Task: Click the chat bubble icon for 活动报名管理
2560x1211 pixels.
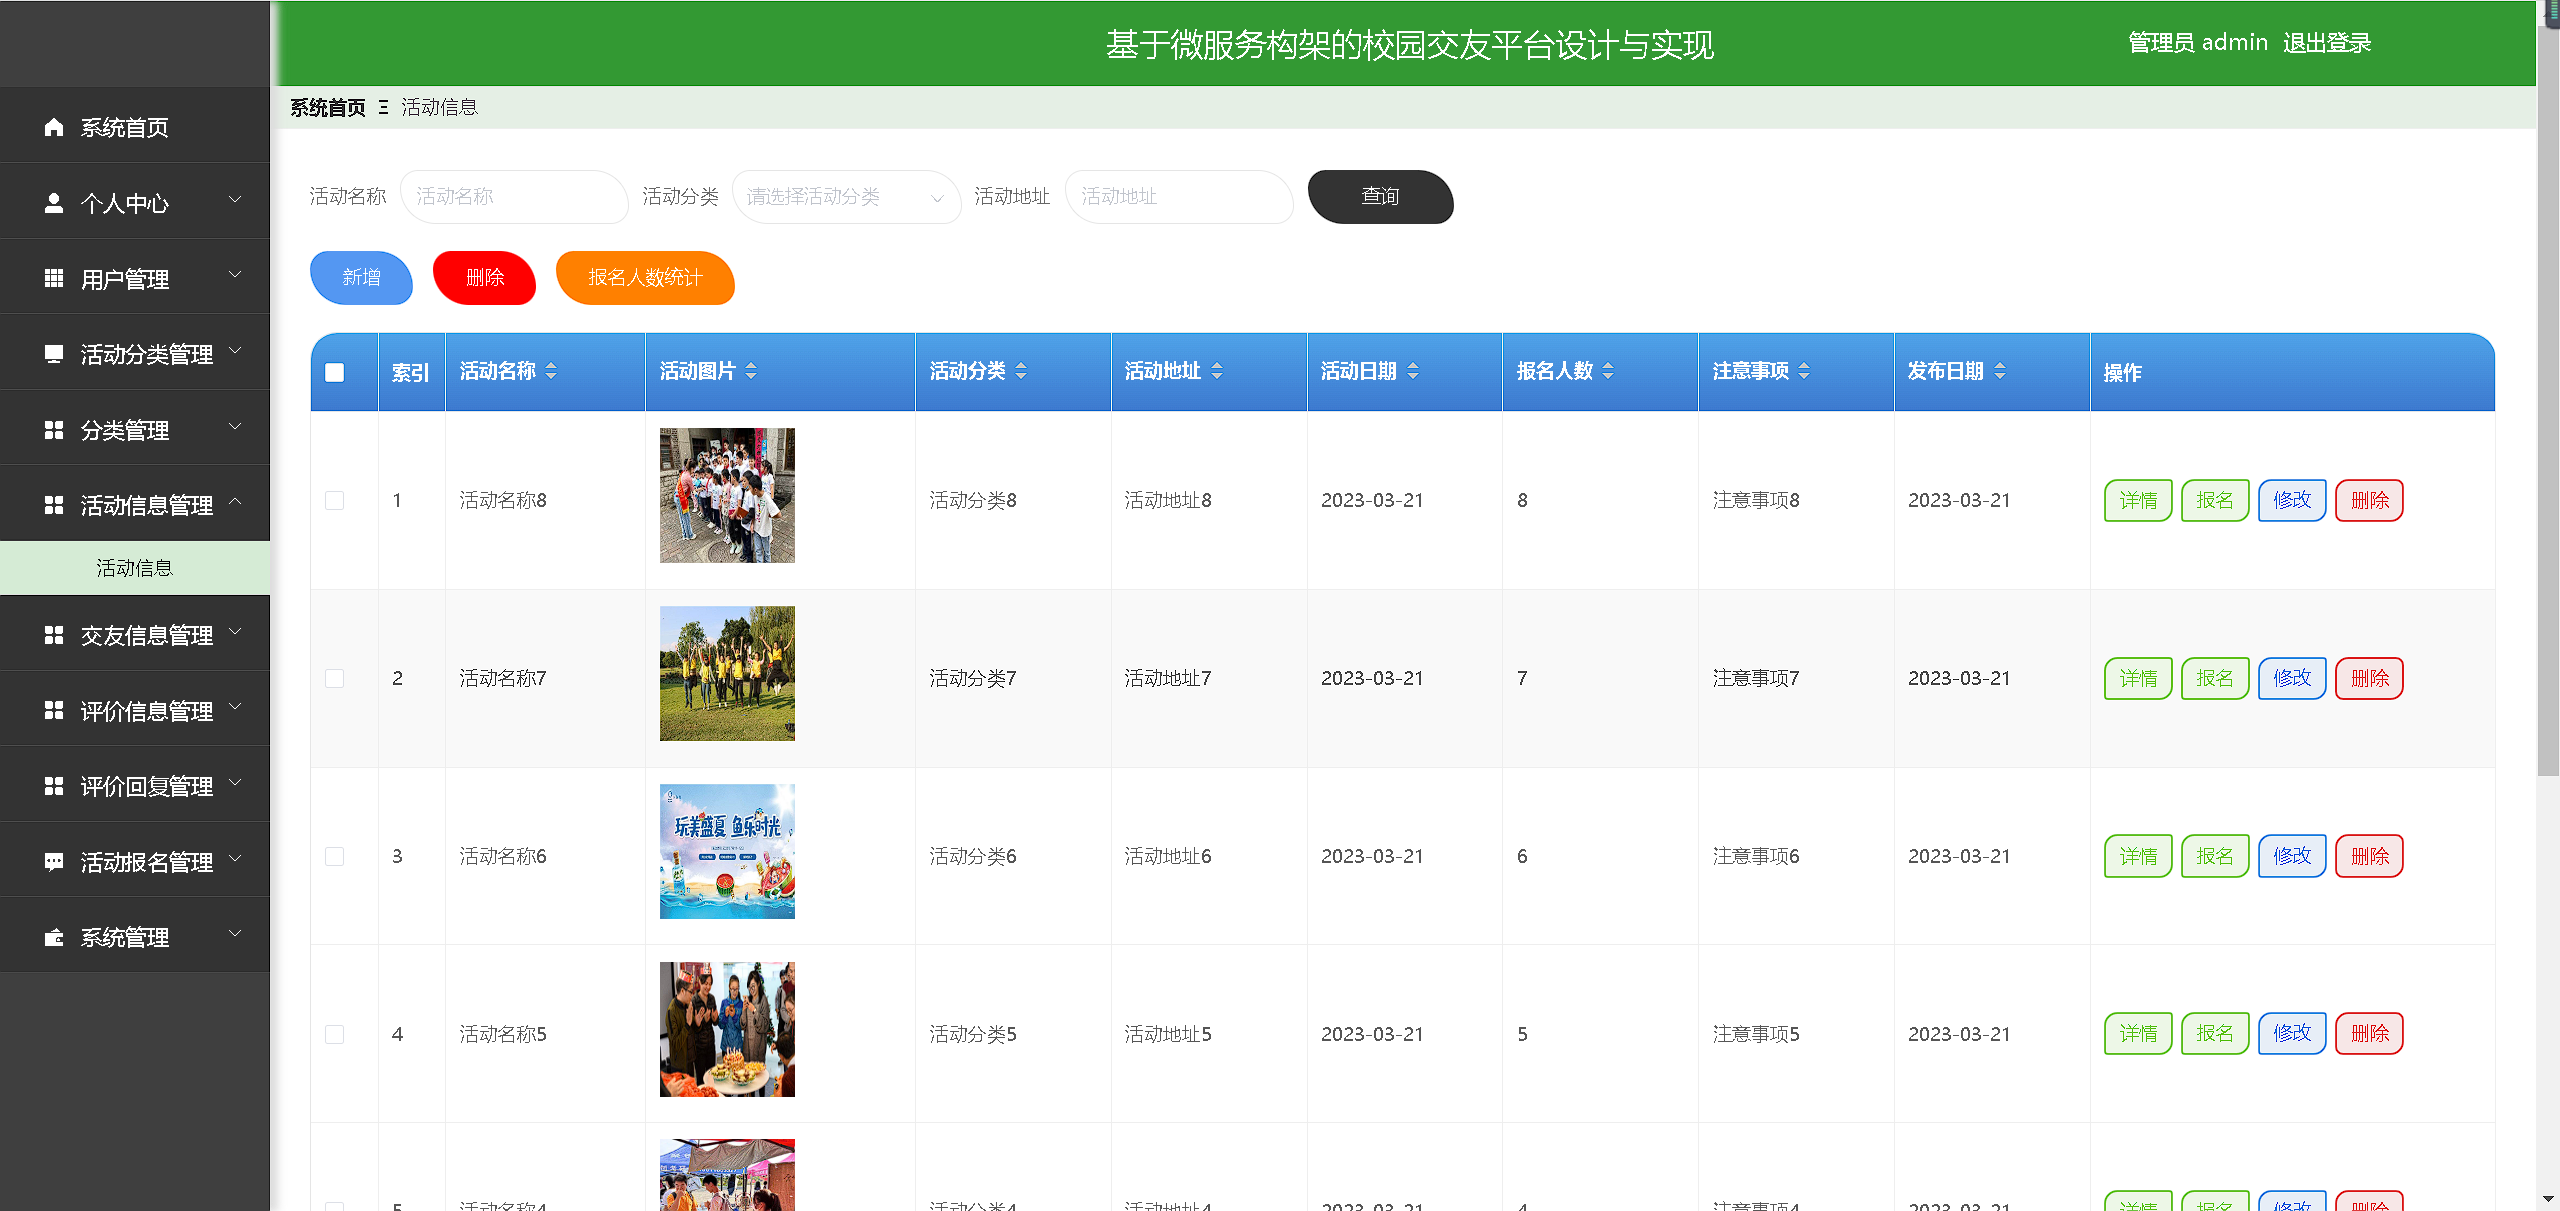Action: 54,861
